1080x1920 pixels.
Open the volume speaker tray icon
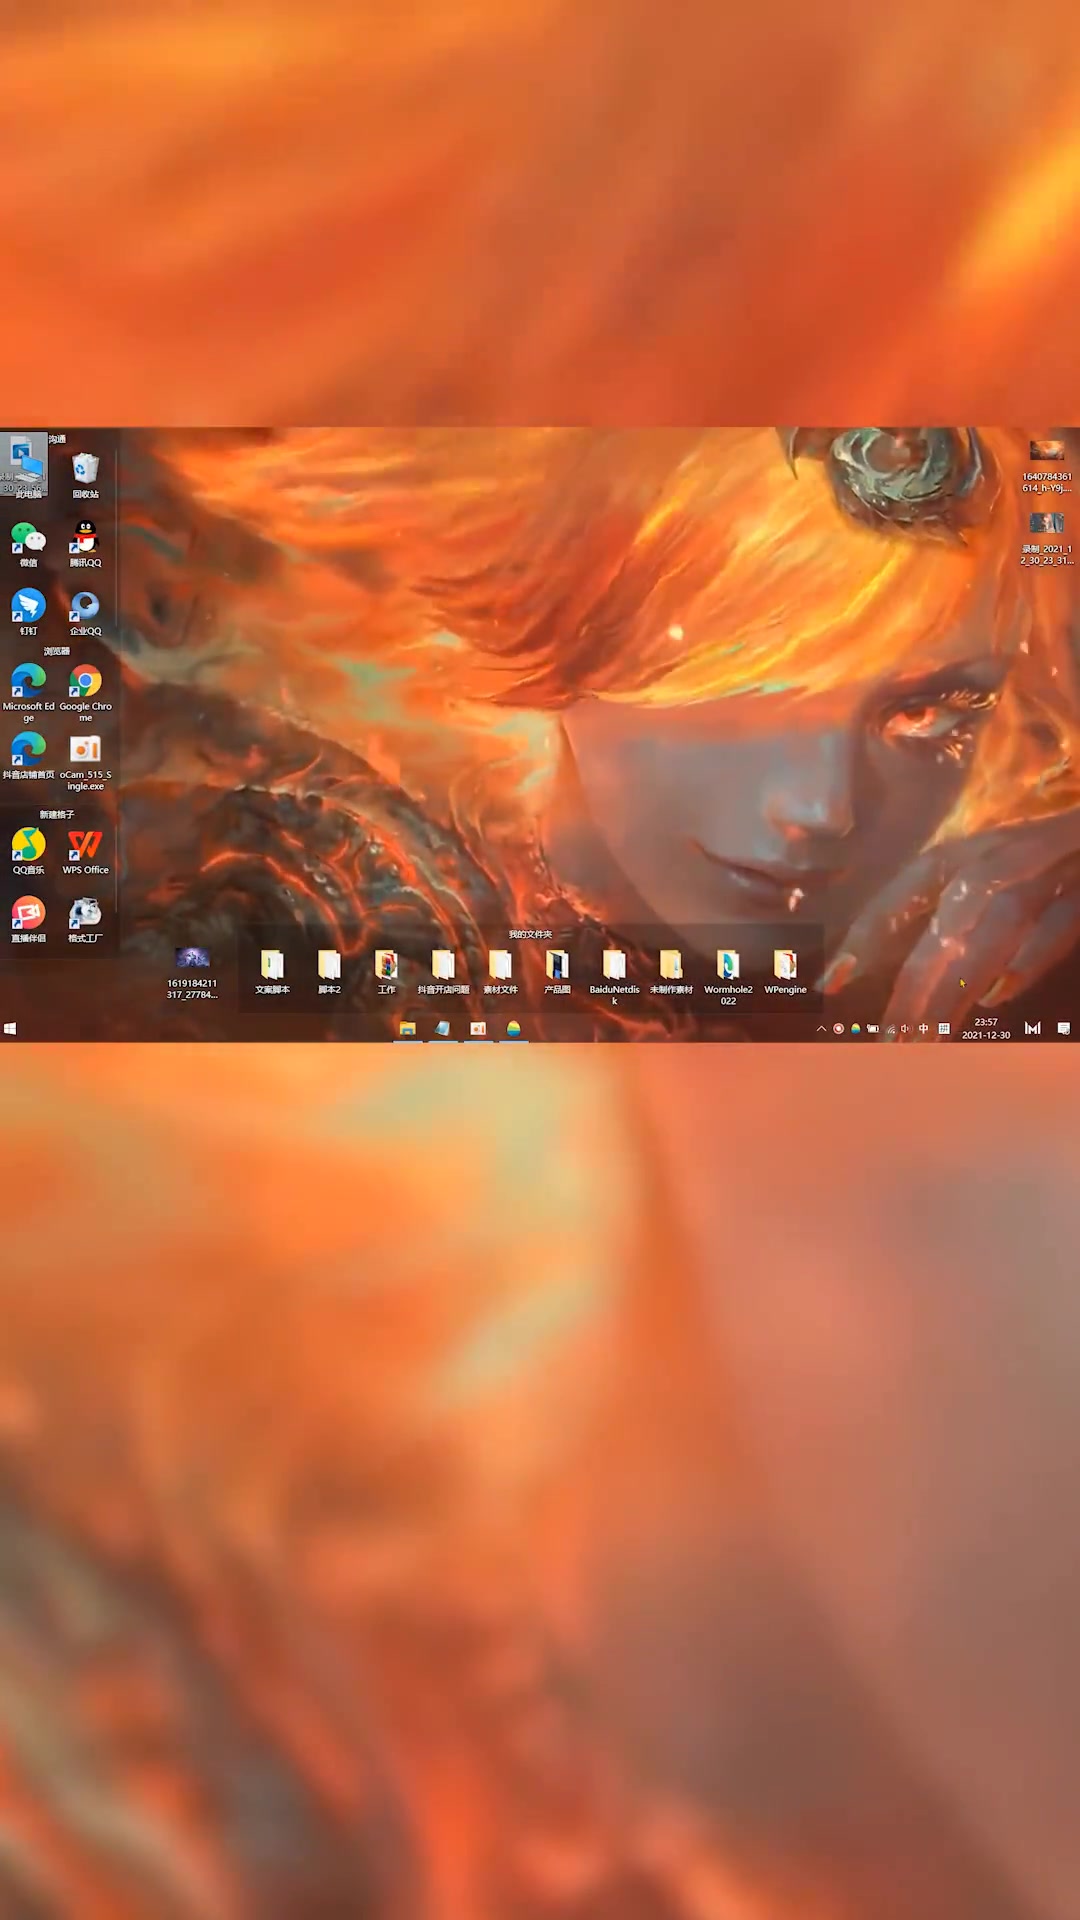[906, 1028]
